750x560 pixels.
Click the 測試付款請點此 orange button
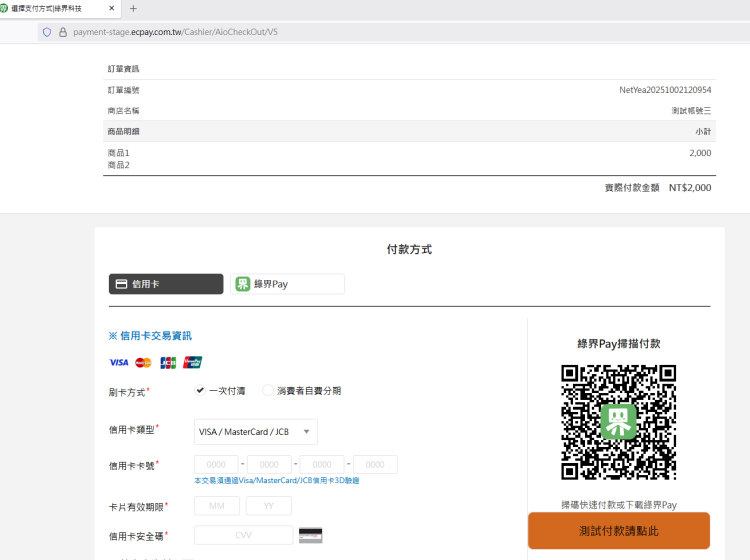618,531
